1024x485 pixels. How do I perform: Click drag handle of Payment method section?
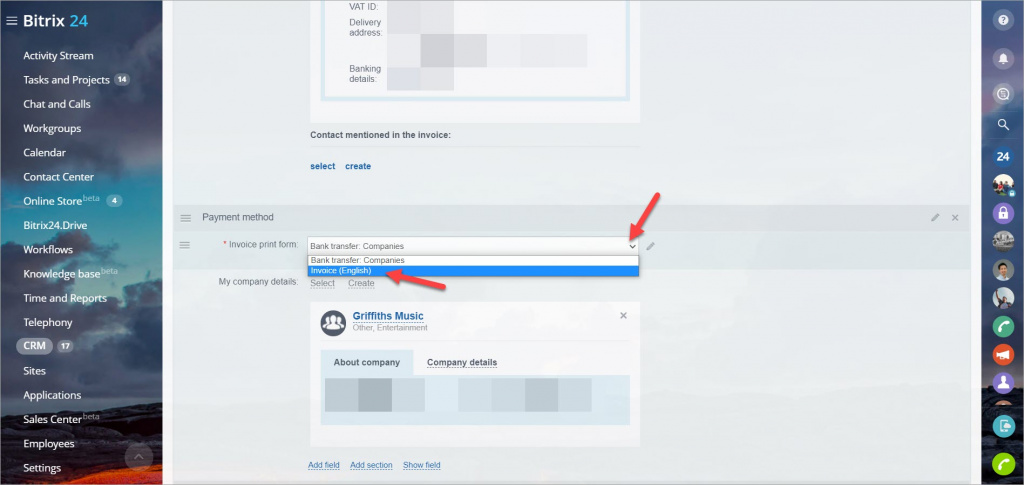186,217
